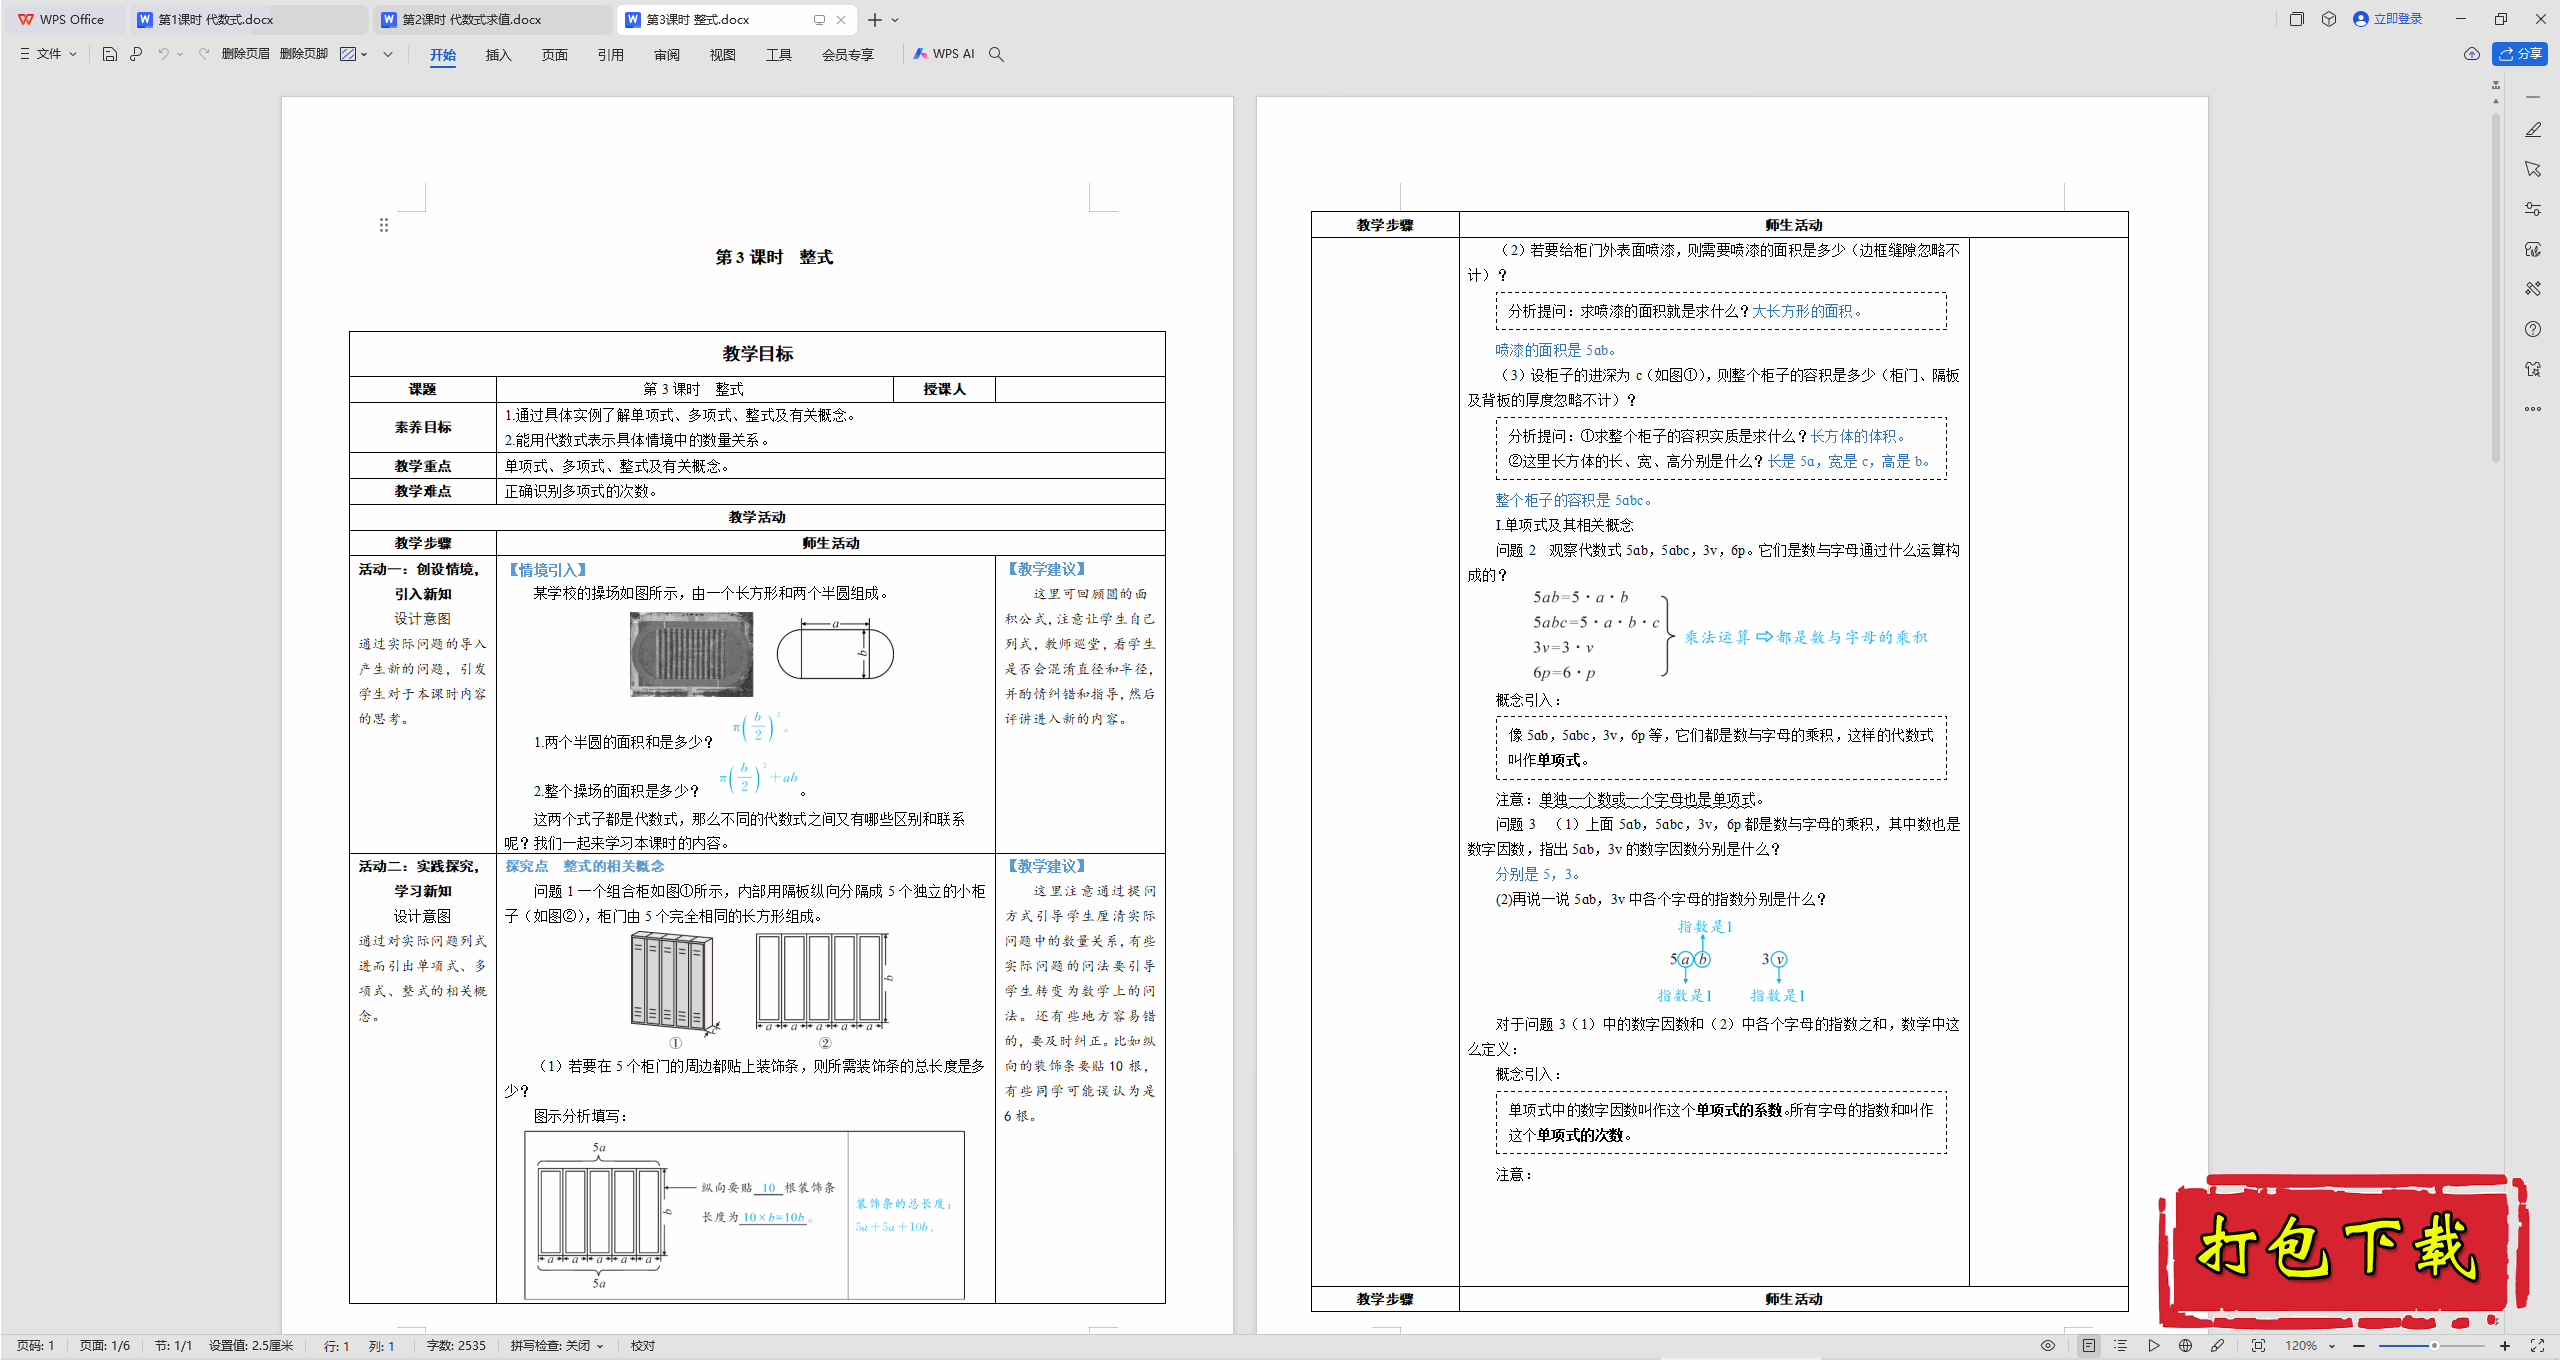Open the three-dots more options in sidebar

2532,408
